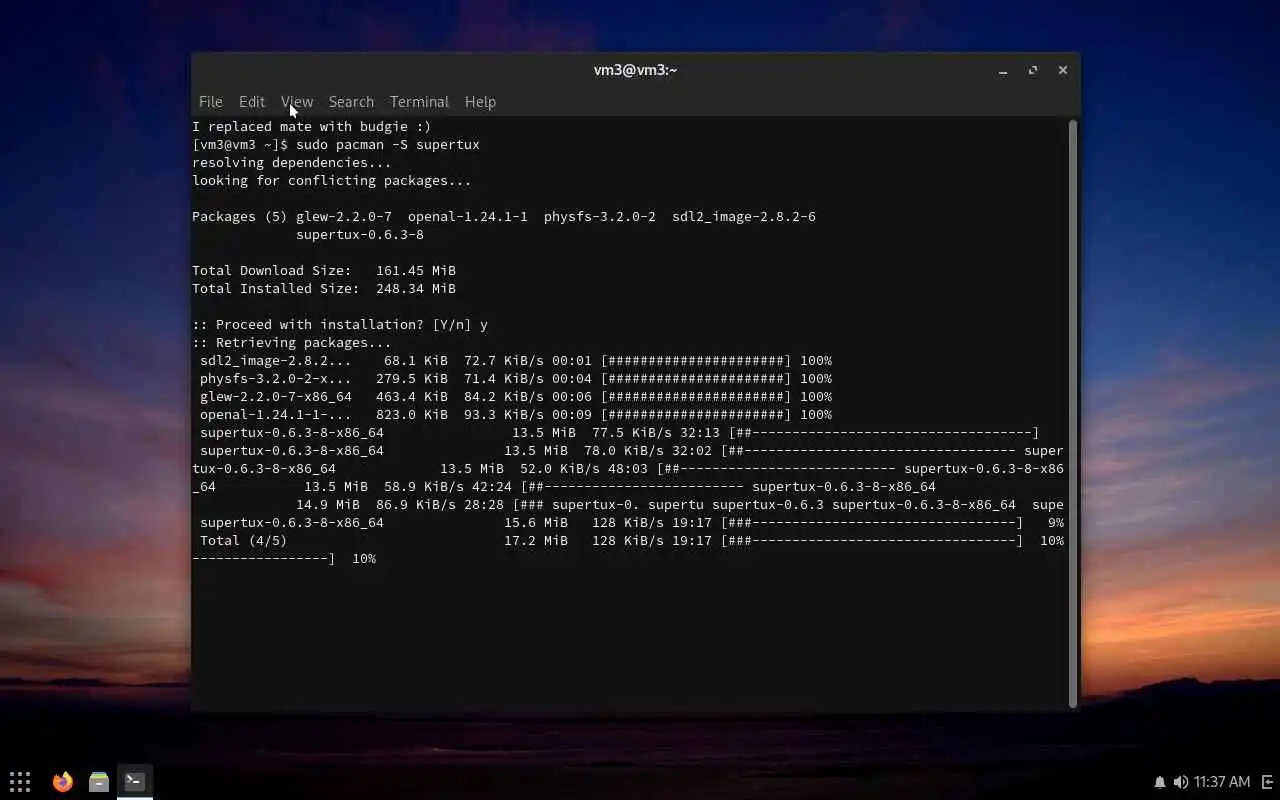Click the '463.4 KiB' size value
1280x800 pixels.
point(412,397)
